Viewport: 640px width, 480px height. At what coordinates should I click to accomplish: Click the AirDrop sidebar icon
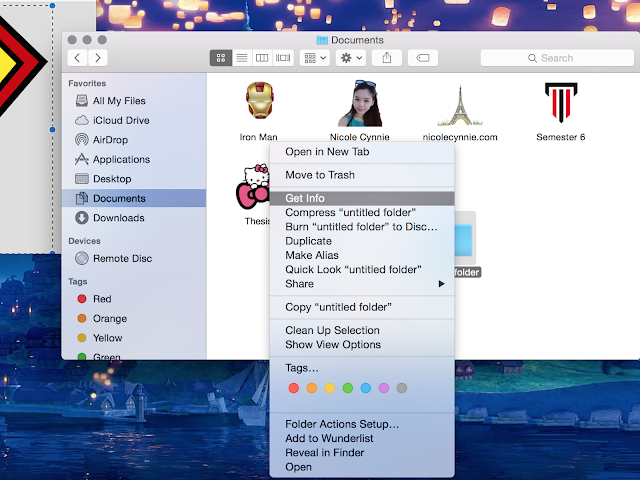pyautogui.click(x=82, y=140)
